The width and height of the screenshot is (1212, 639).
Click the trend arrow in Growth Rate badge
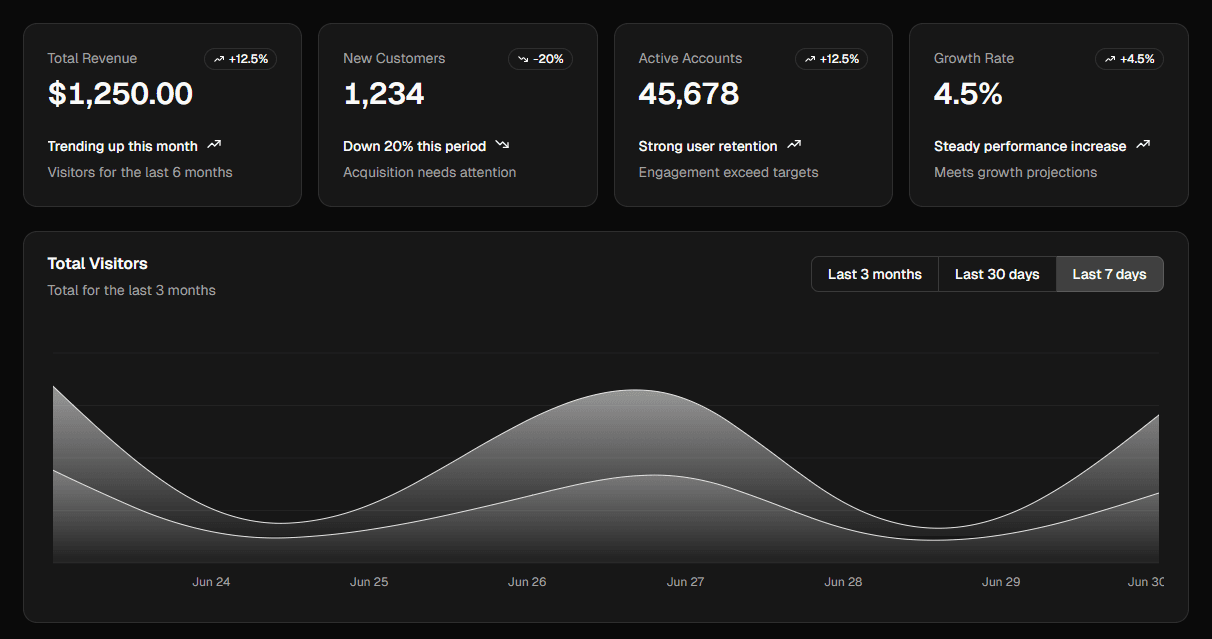1108,59
